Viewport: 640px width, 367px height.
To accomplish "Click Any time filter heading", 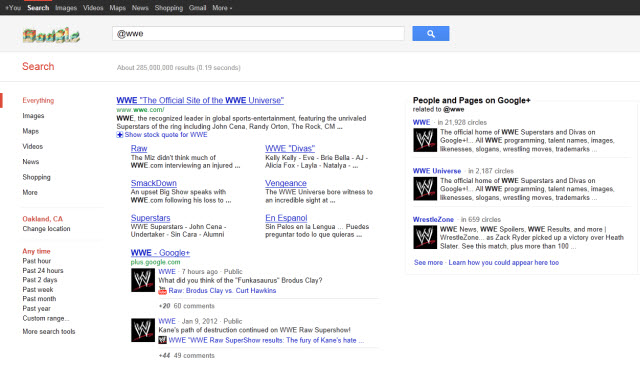I will click(x=36, y=251).
